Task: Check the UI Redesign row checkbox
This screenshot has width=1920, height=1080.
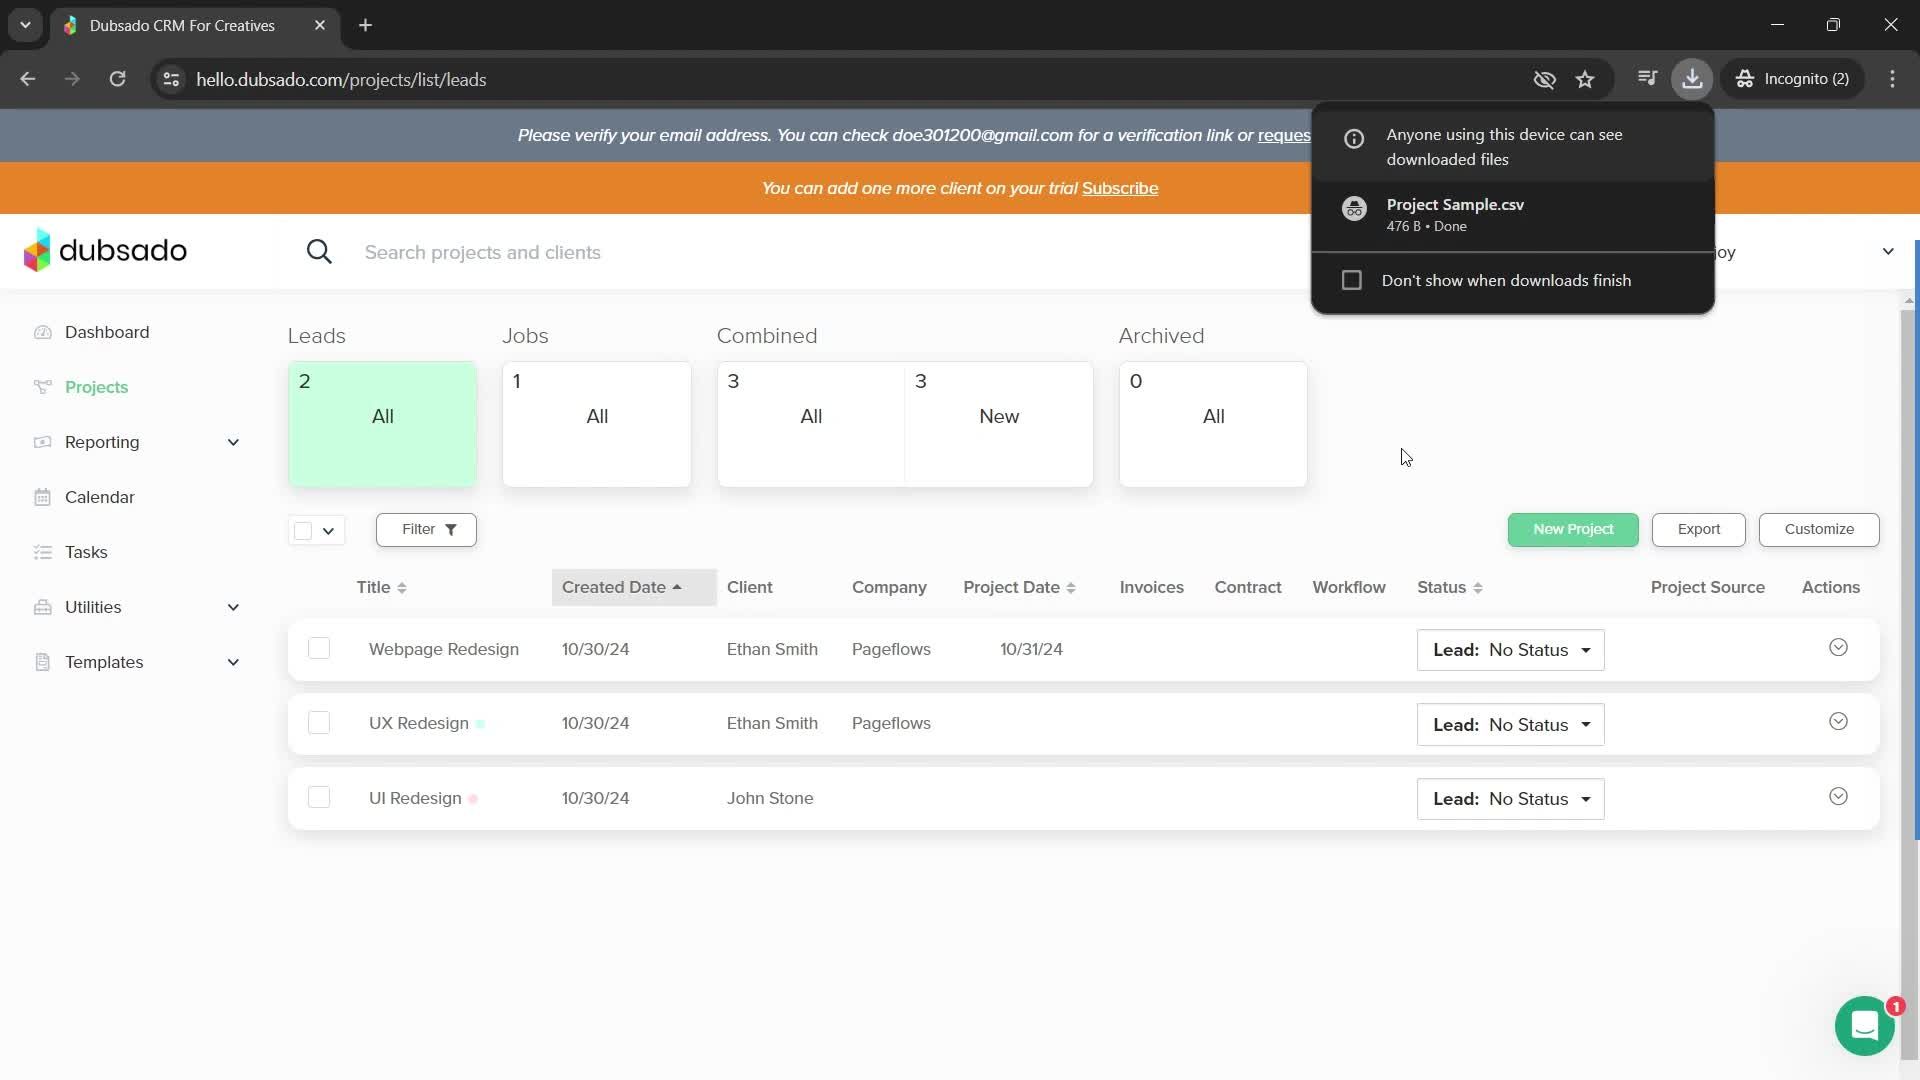Action: point(319,797)
